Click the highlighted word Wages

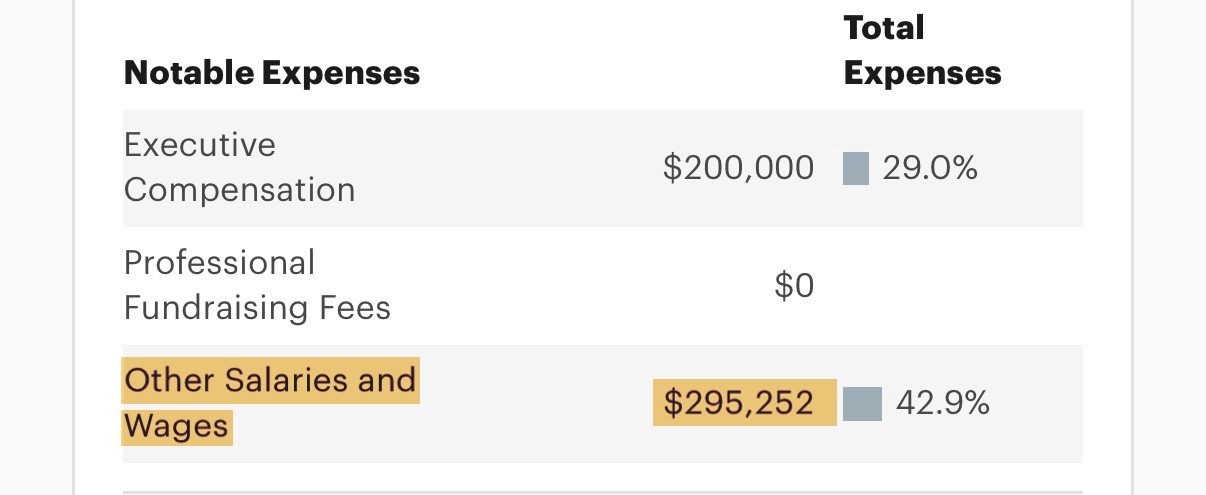point(176,427)
